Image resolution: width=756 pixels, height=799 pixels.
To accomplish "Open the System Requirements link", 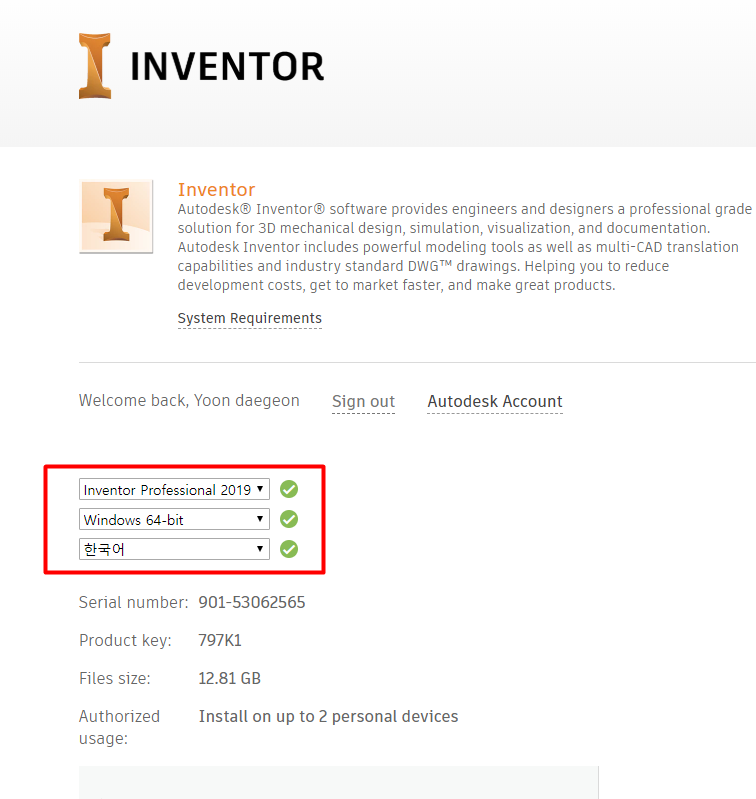I will pos(250,318).
